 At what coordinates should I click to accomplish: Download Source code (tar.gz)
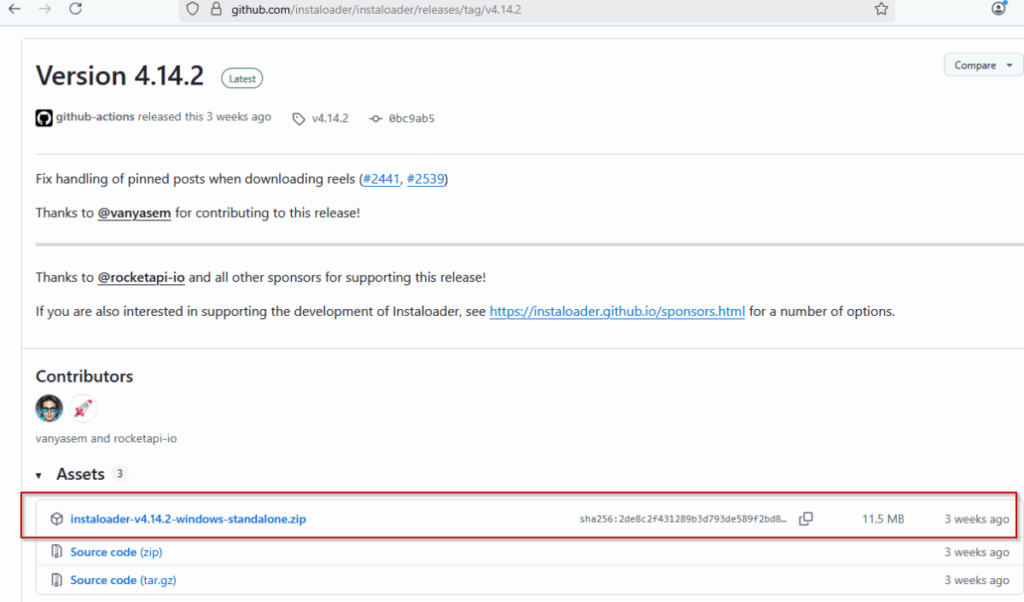point(123,580)
